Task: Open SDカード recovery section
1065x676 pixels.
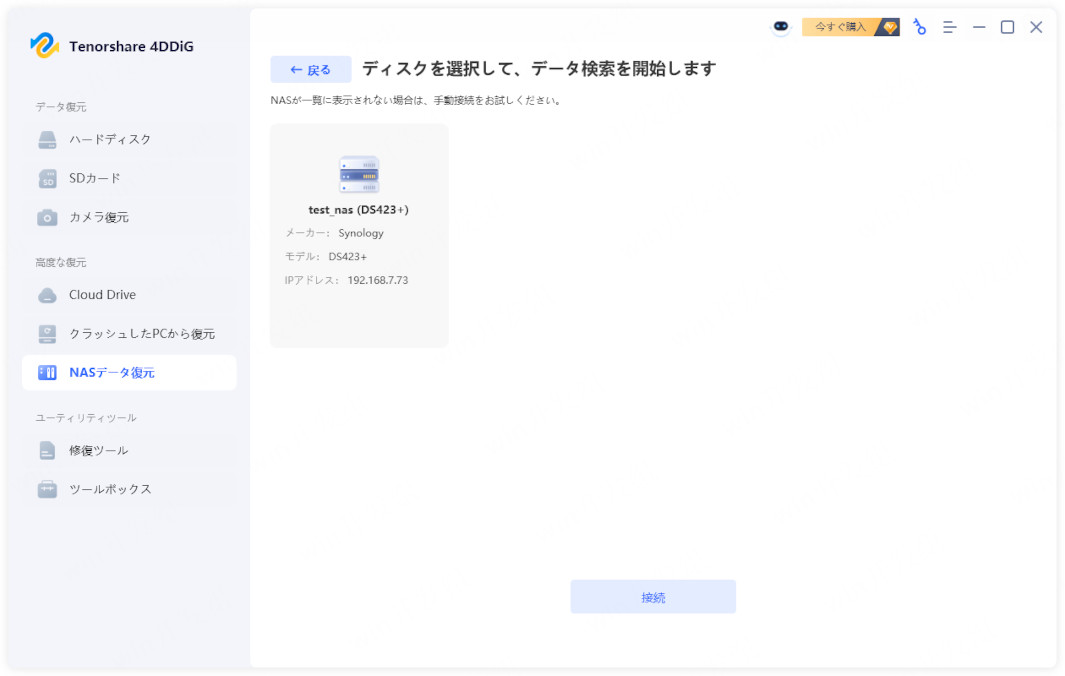Action: tap(129, 179)
